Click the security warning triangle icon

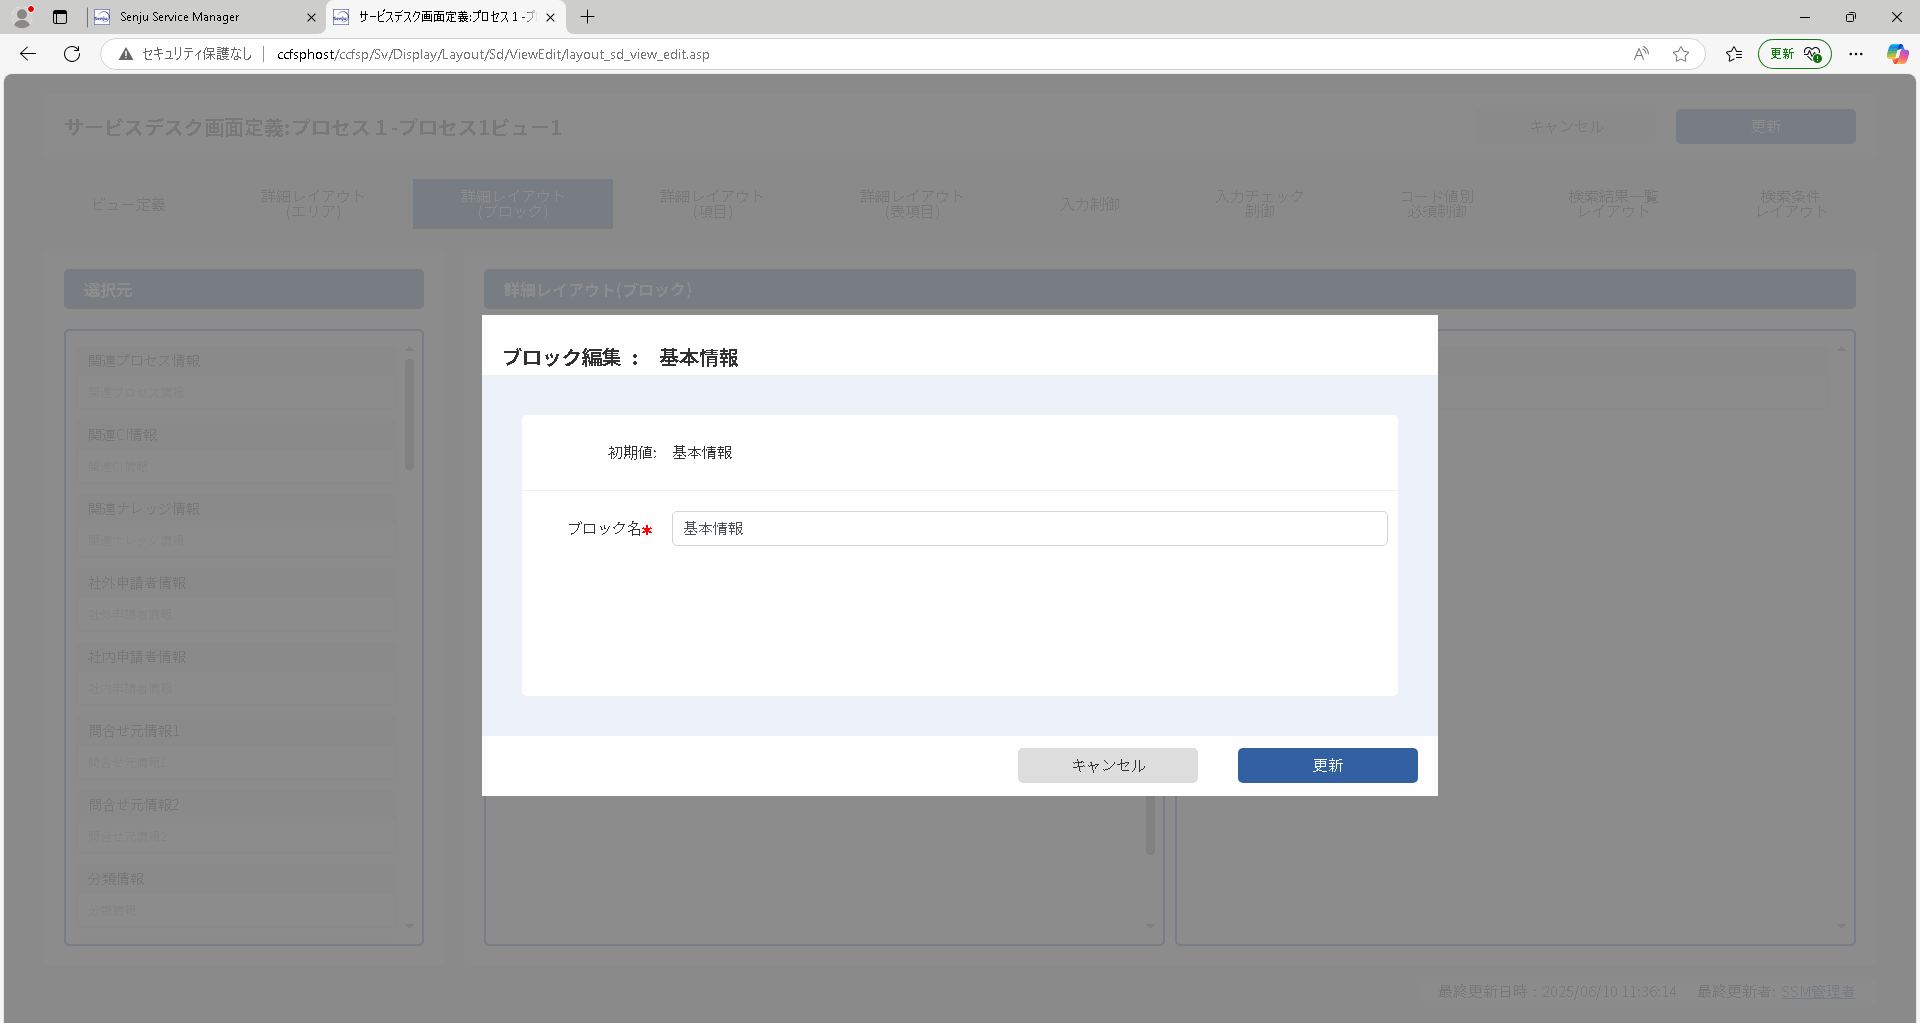click(126, 54)
